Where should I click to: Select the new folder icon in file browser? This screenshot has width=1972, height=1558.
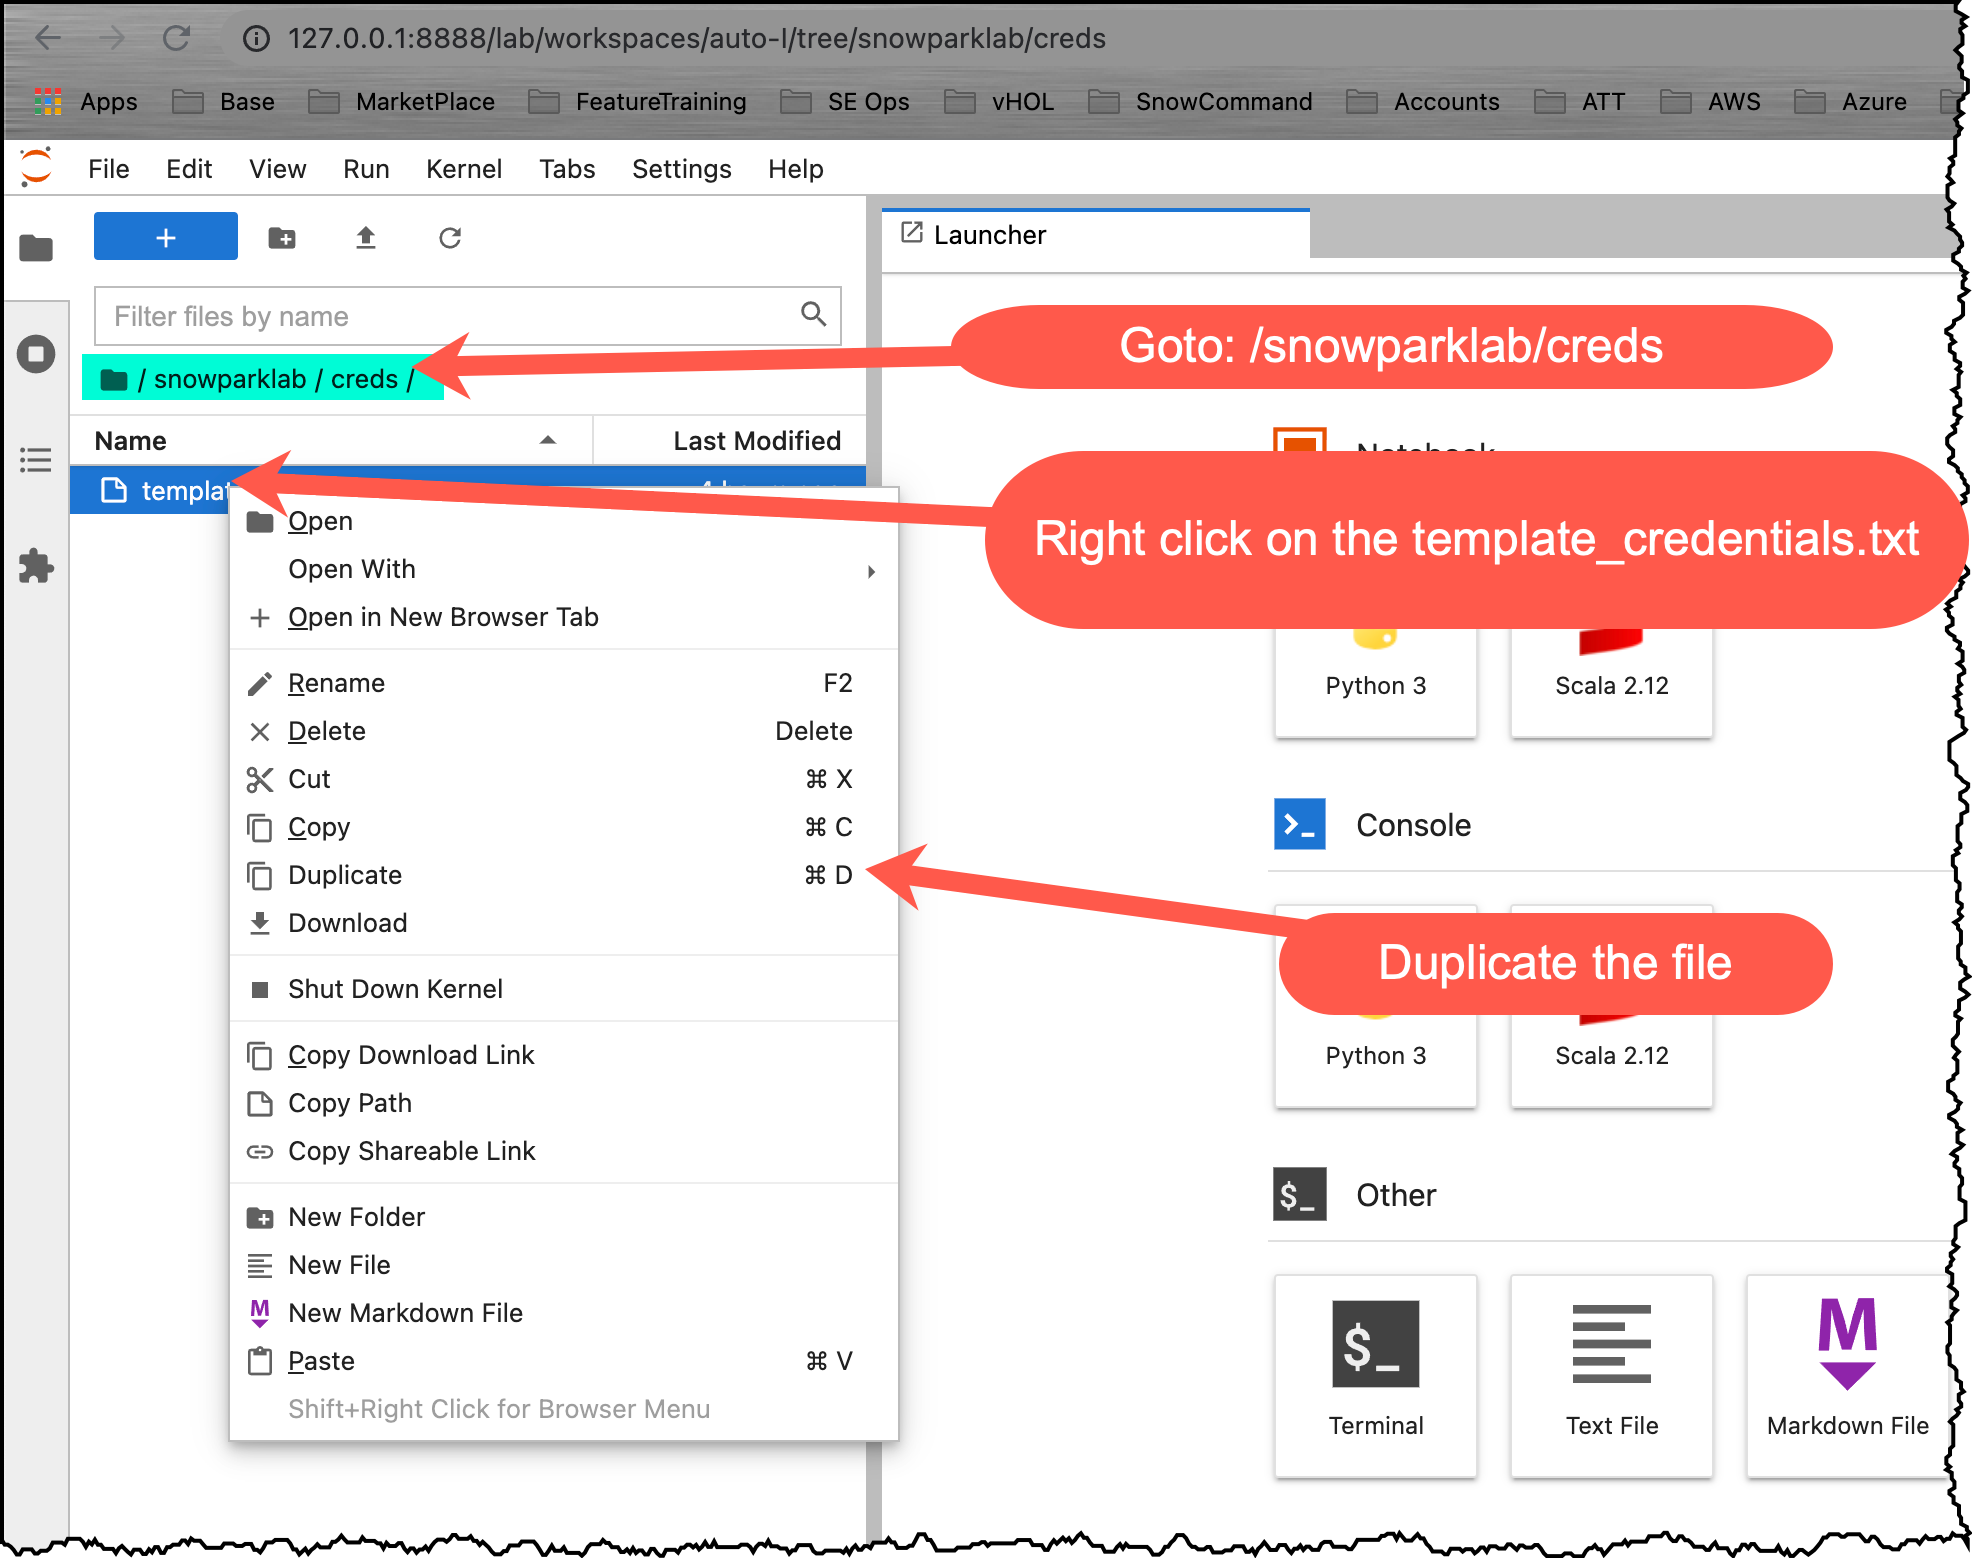pyautogui.click(x=281, y=237)
